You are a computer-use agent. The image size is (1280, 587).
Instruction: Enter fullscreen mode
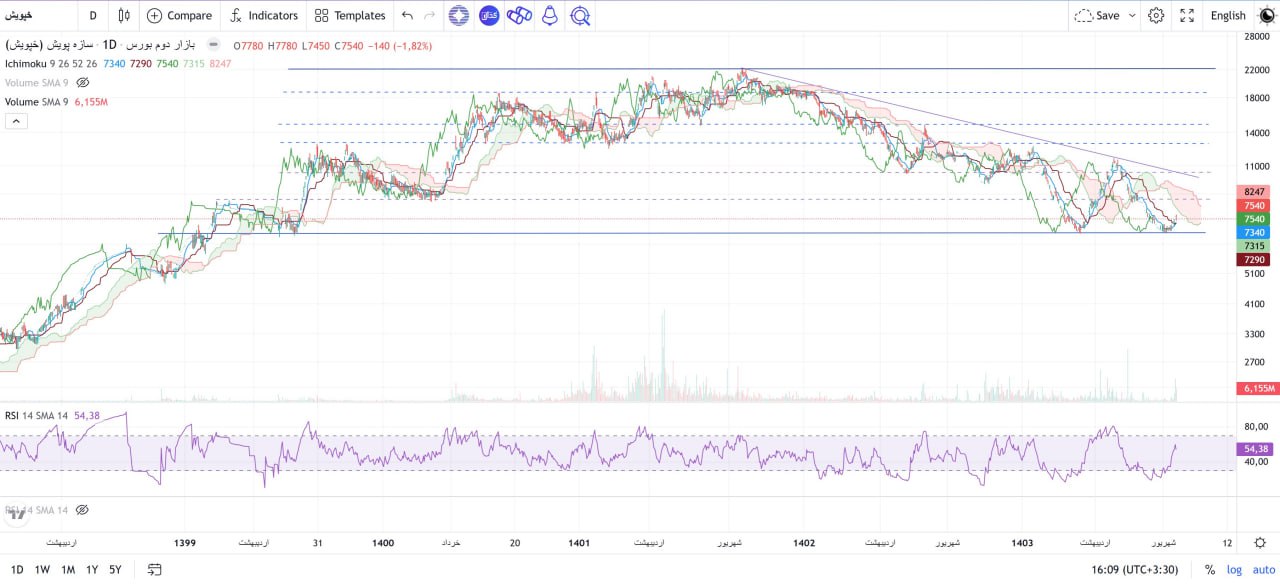pyautogui.click(x=1187, y=15)
